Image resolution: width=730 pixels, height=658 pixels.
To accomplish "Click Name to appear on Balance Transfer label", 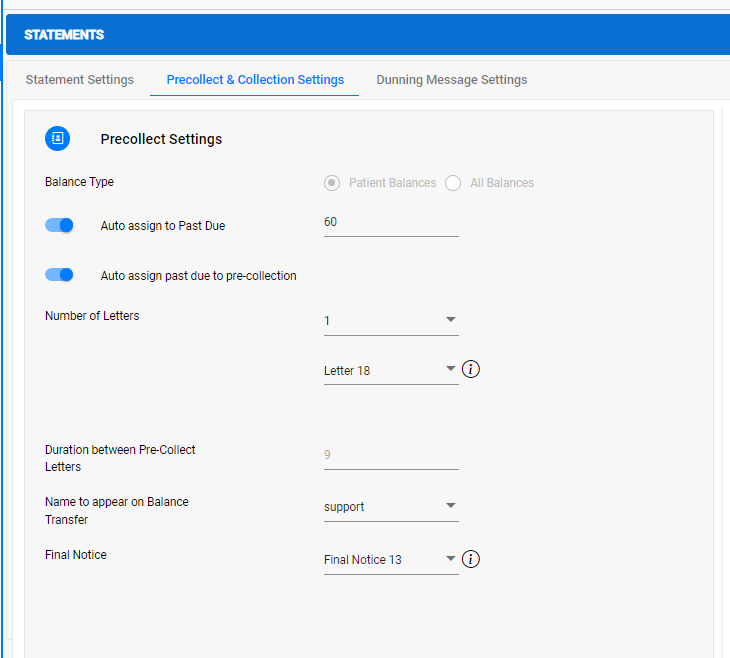I will [x=117, y=510].
